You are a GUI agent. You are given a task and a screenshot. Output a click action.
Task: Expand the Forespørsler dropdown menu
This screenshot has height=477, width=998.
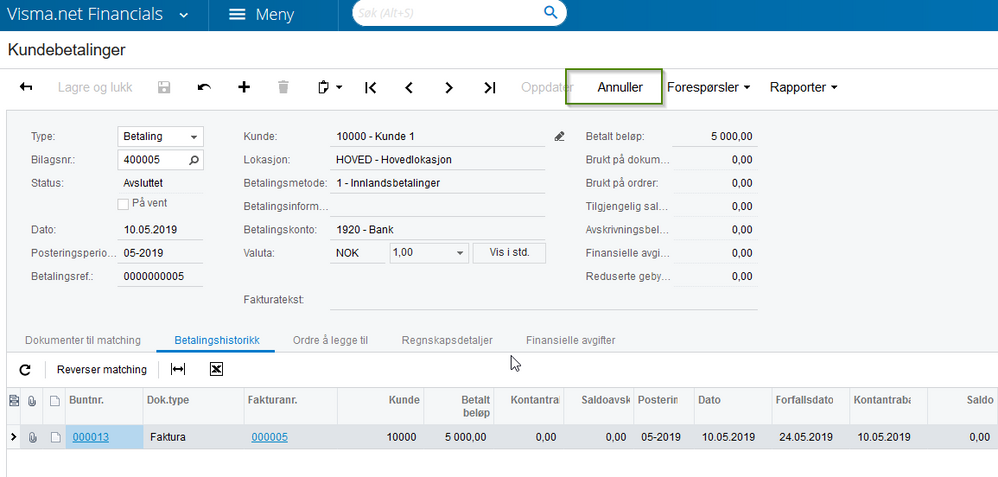(x=708, y=88)
